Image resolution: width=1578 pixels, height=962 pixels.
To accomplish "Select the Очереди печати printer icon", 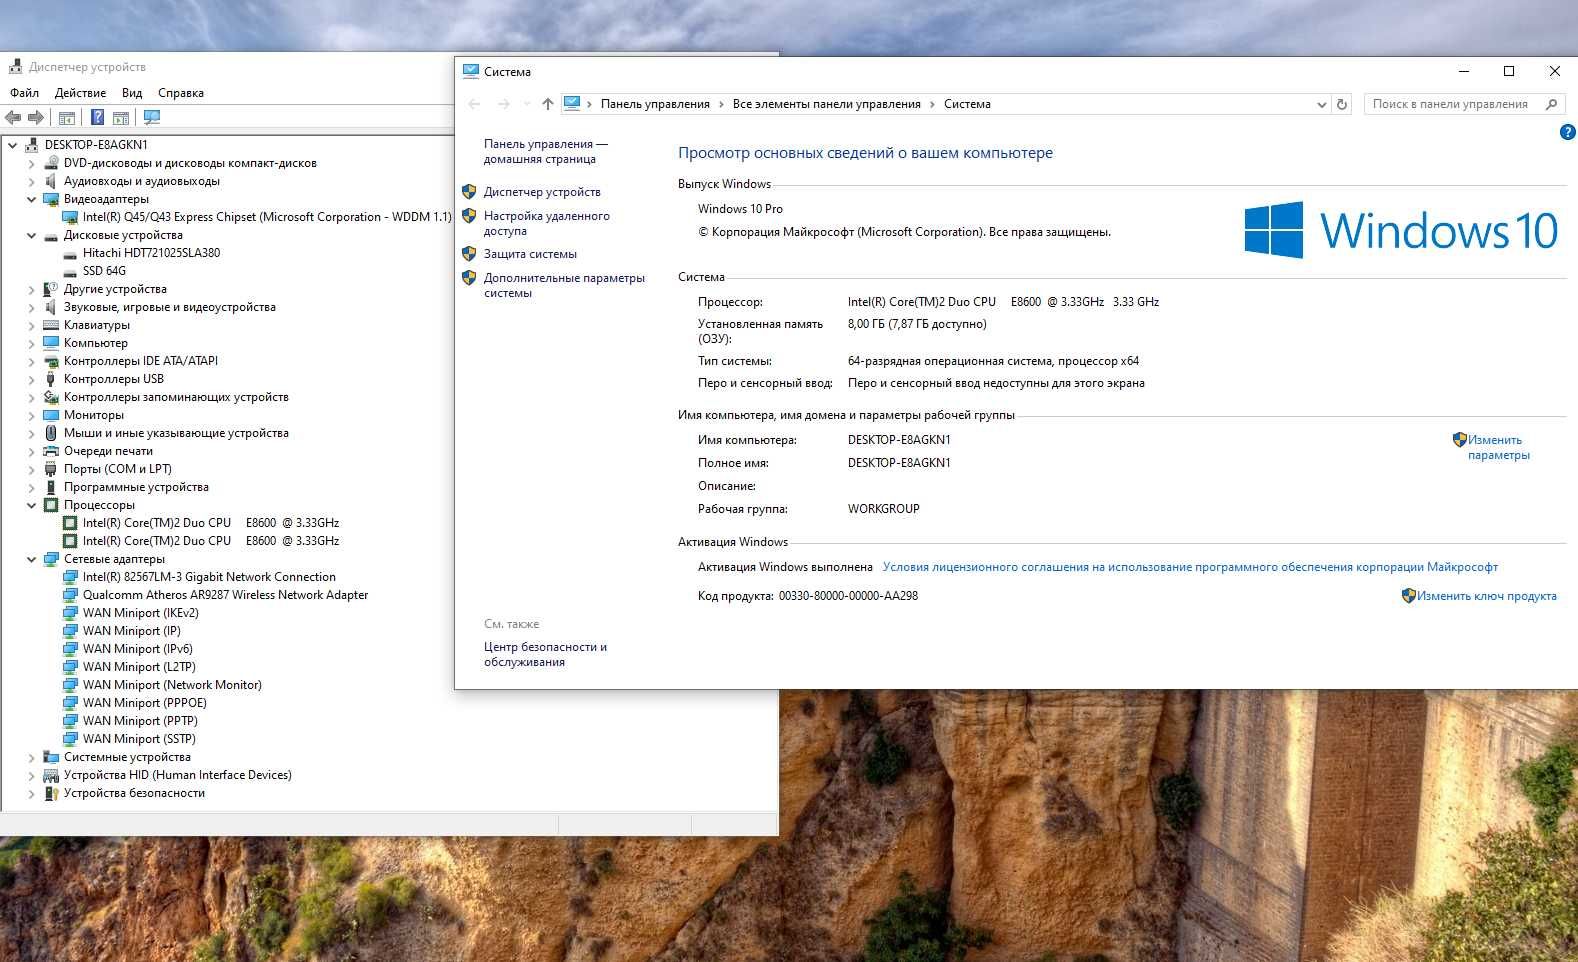I will pos(51,451).
